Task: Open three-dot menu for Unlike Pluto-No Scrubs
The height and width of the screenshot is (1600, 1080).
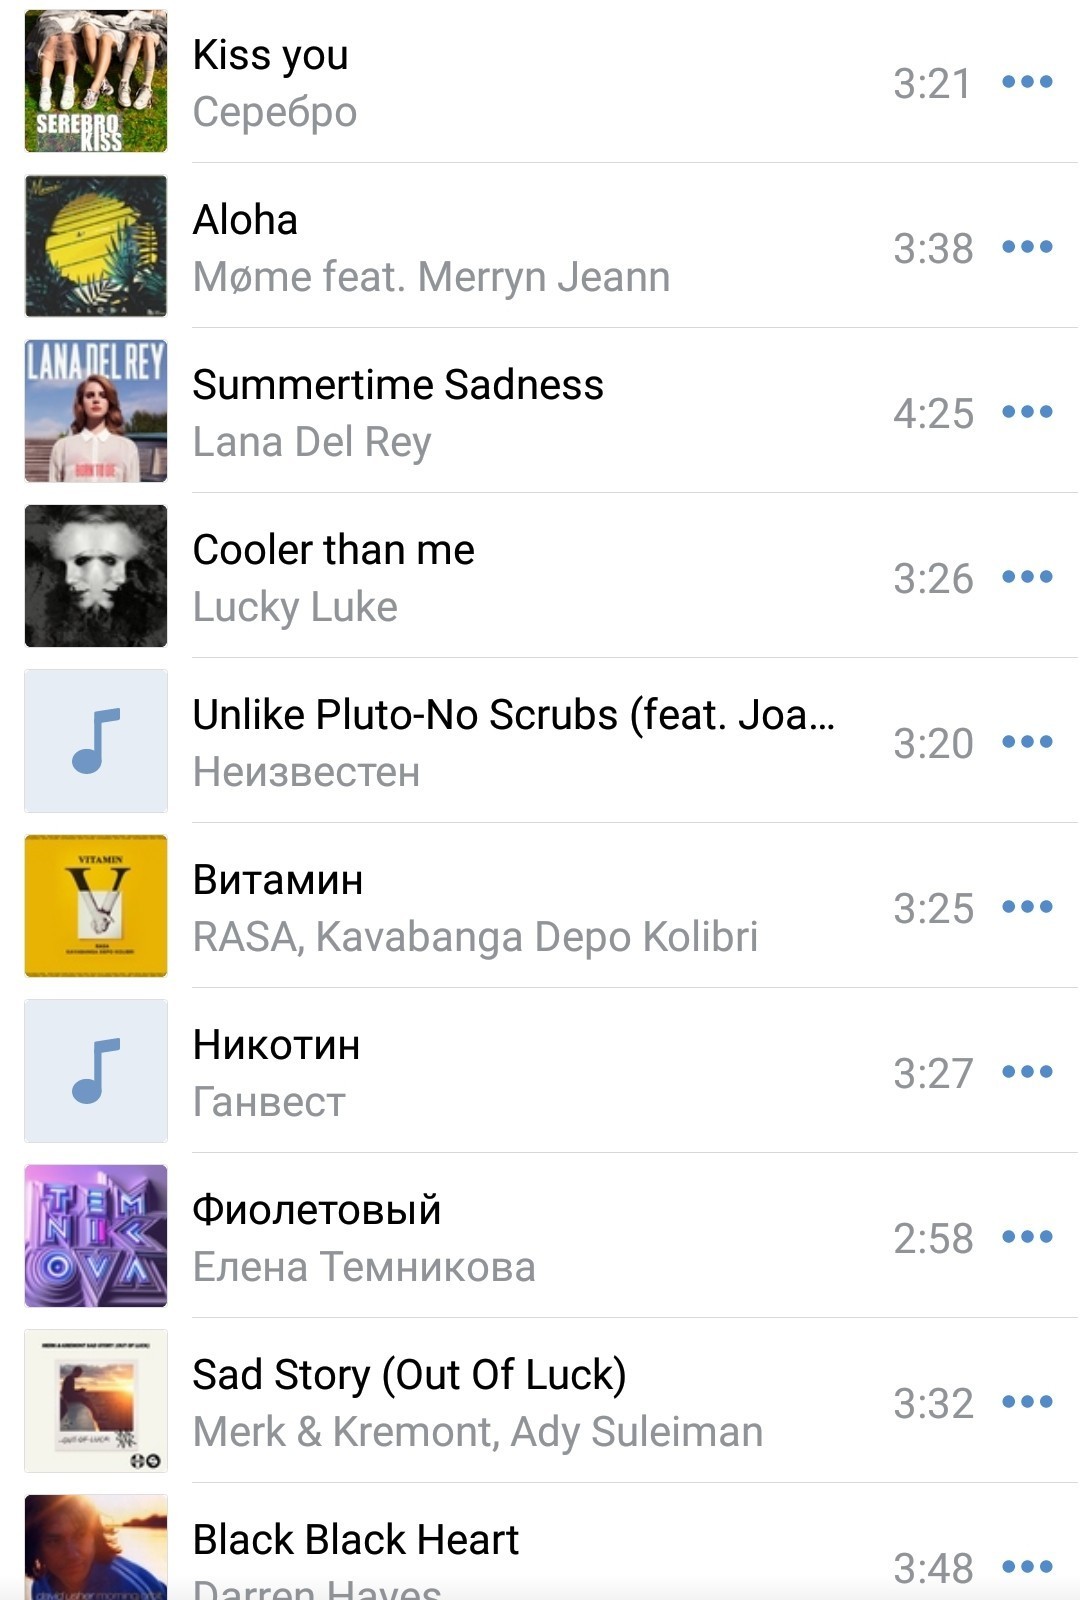Action: [1027, 742]
